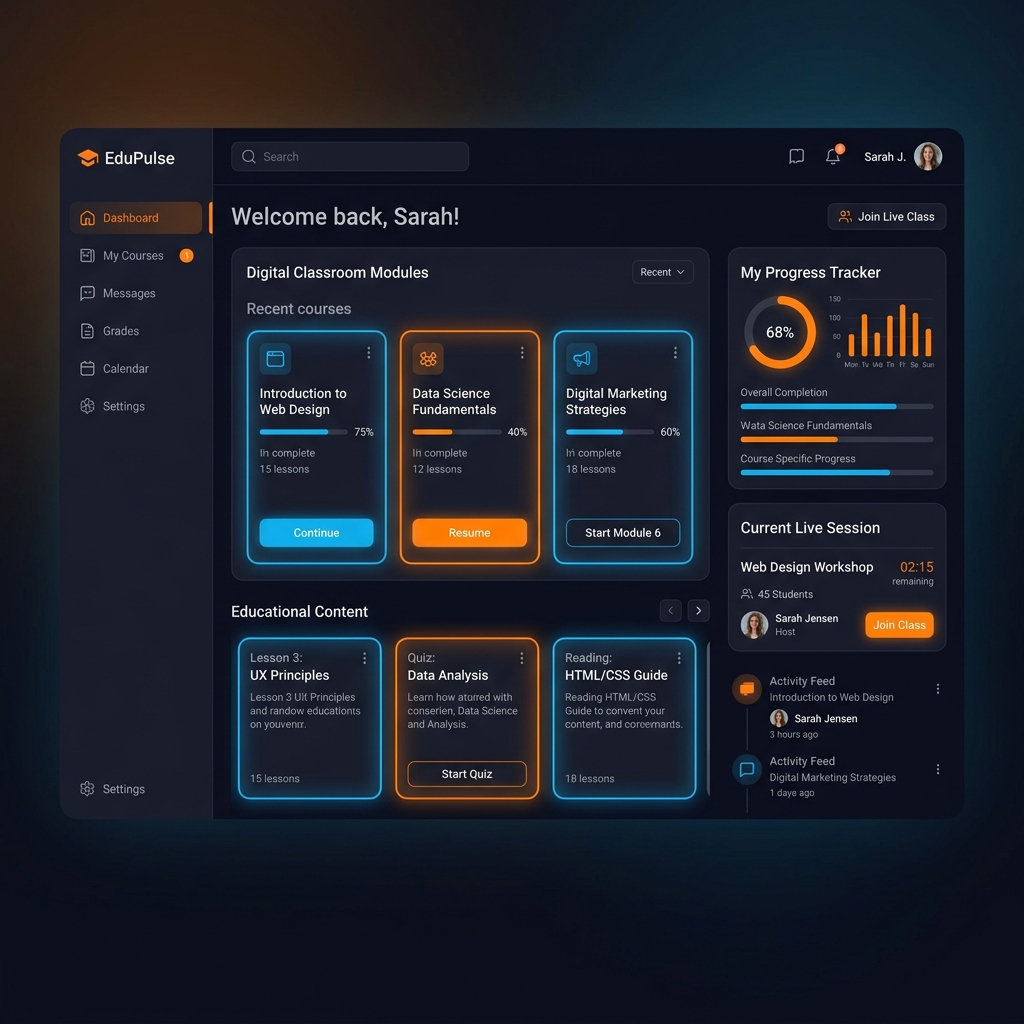Click the megaphone icon on Digital Marketing Strategies

582,358
